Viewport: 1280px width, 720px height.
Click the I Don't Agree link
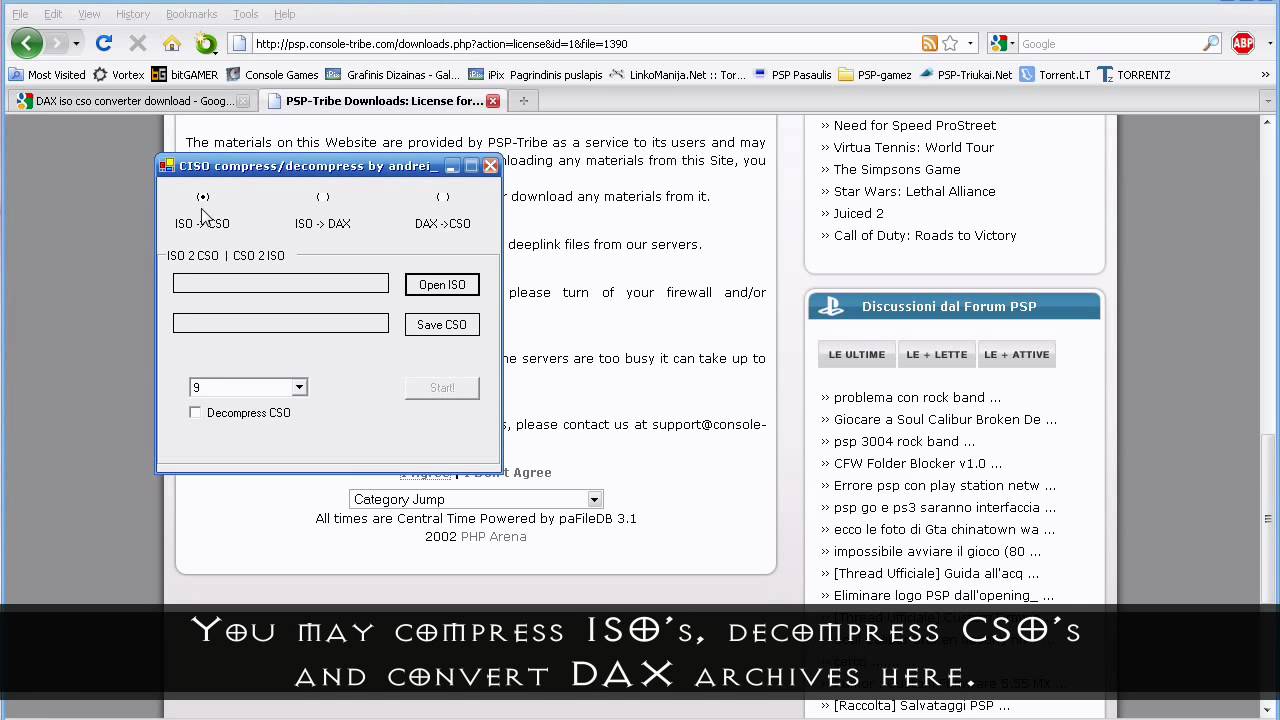[507, 472]
